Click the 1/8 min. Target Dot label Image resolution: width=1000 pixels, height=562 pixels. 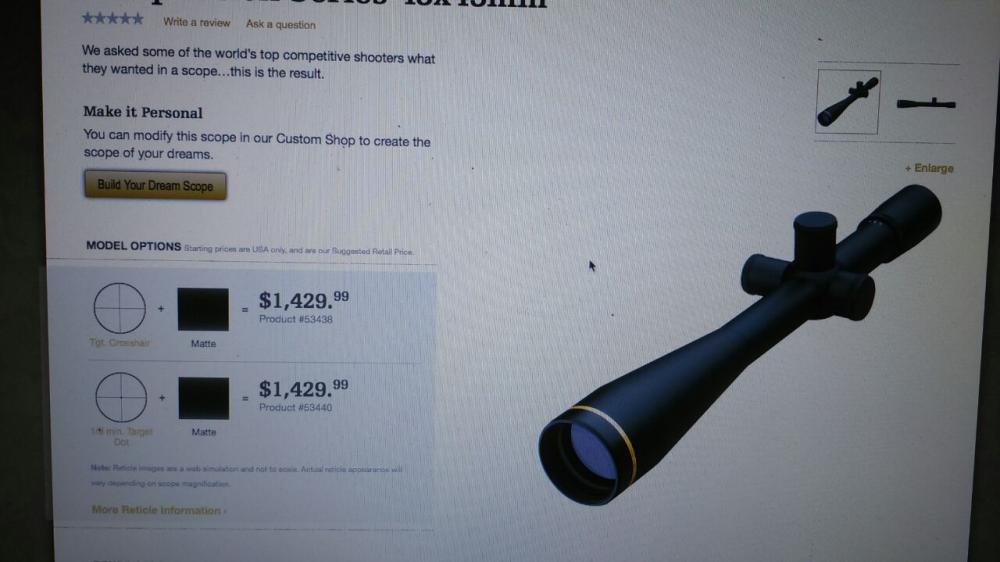tap(121, 436)
